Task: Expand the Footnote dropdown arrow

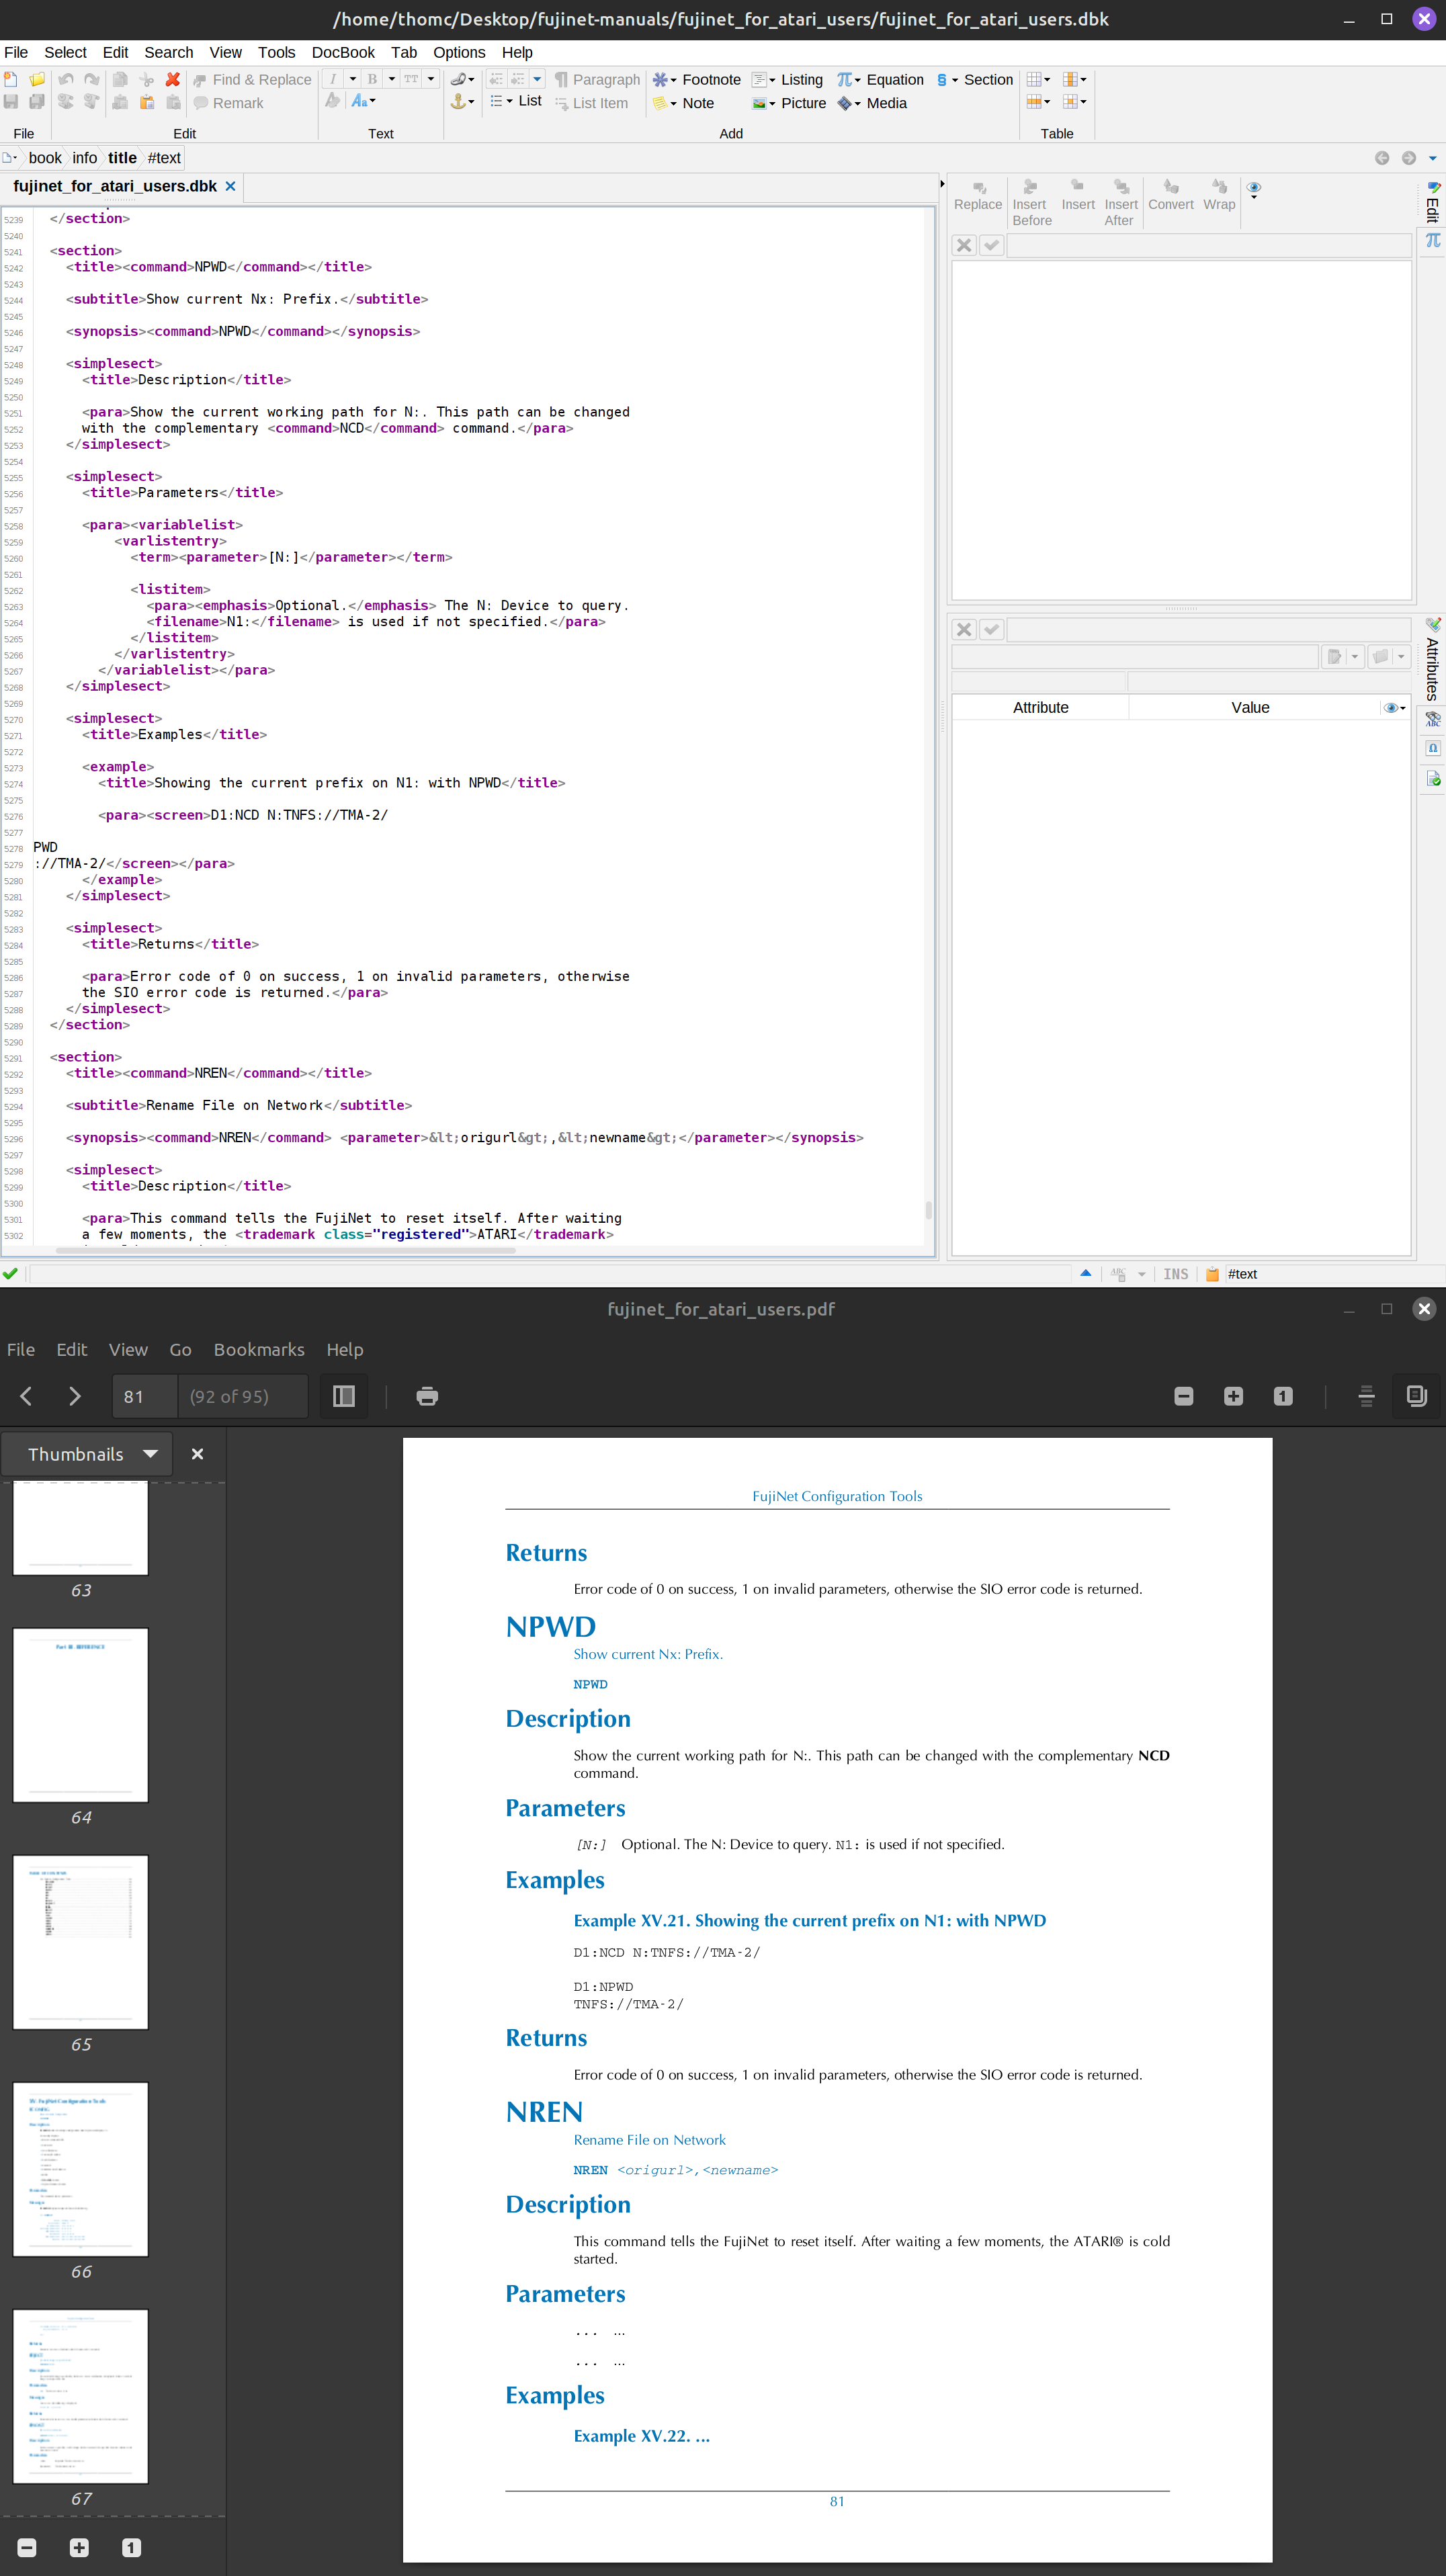Action: 673,80
